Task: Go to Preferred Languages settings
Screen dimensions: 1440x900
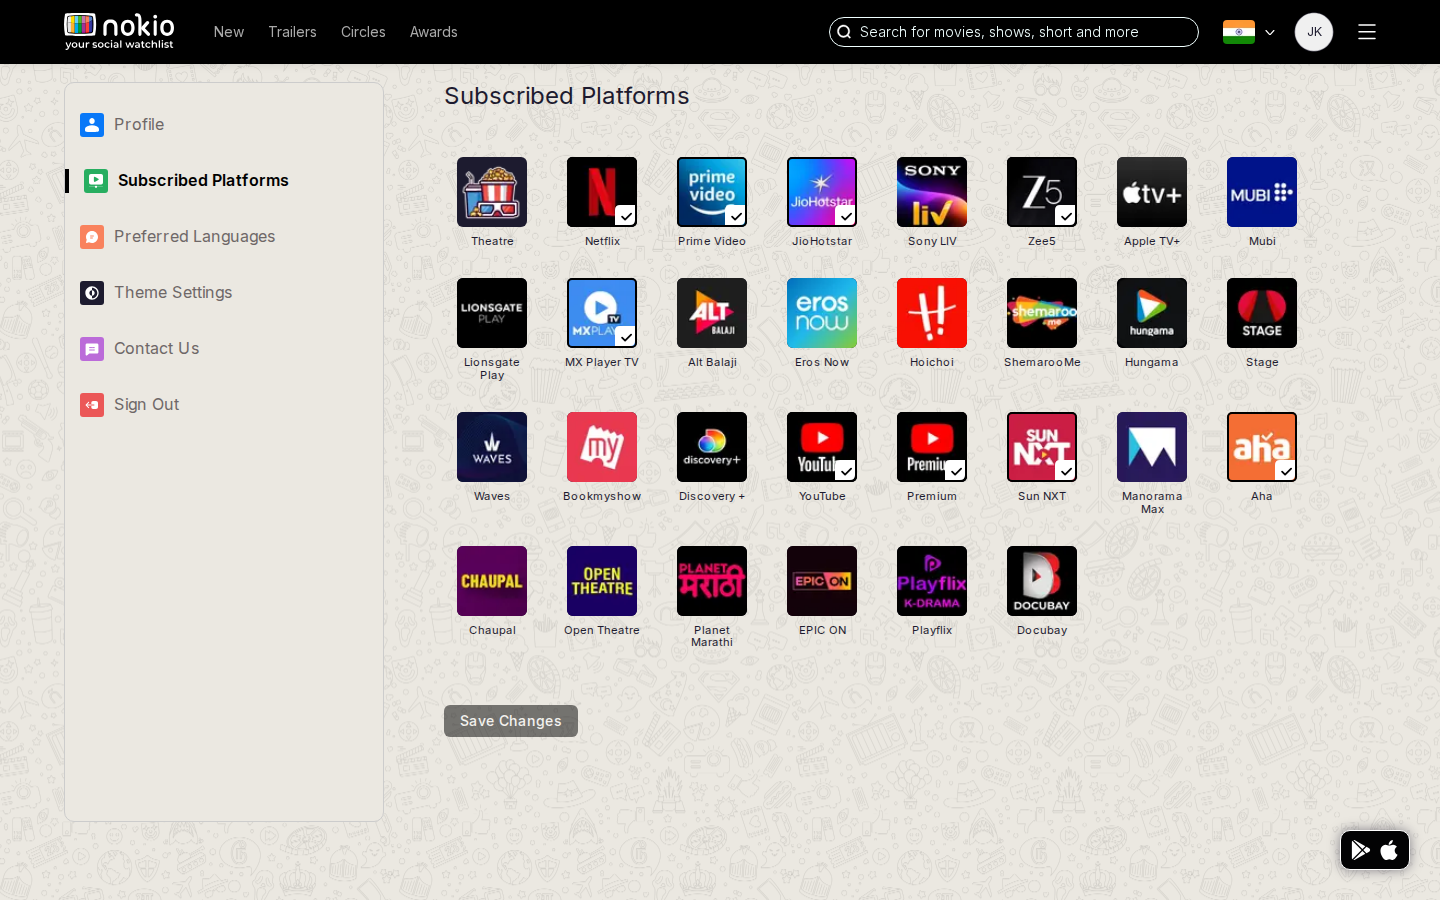Action: pos(178,237)
